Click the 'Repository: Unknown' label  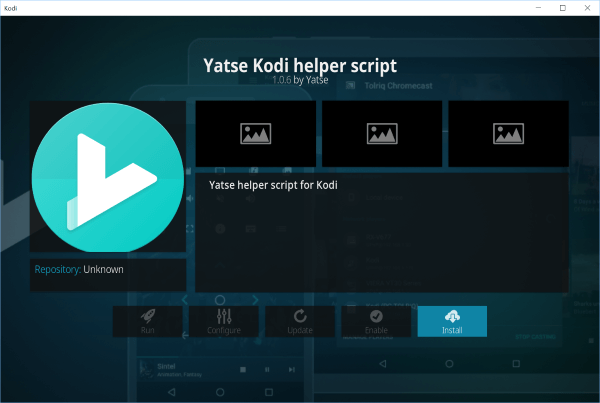click(80, 270)
